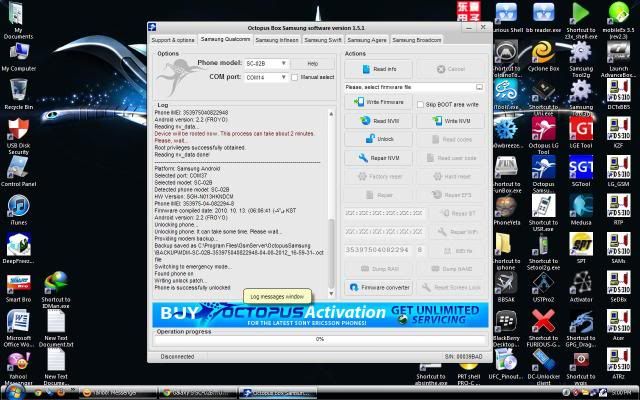Open the Firmware converter
This screenshot has height=400, width=640.
[378, 287]
